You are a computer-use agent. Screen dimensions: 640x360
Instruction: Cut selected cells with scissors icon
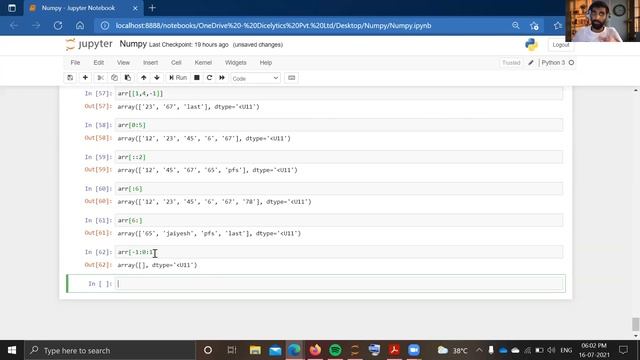100,78
